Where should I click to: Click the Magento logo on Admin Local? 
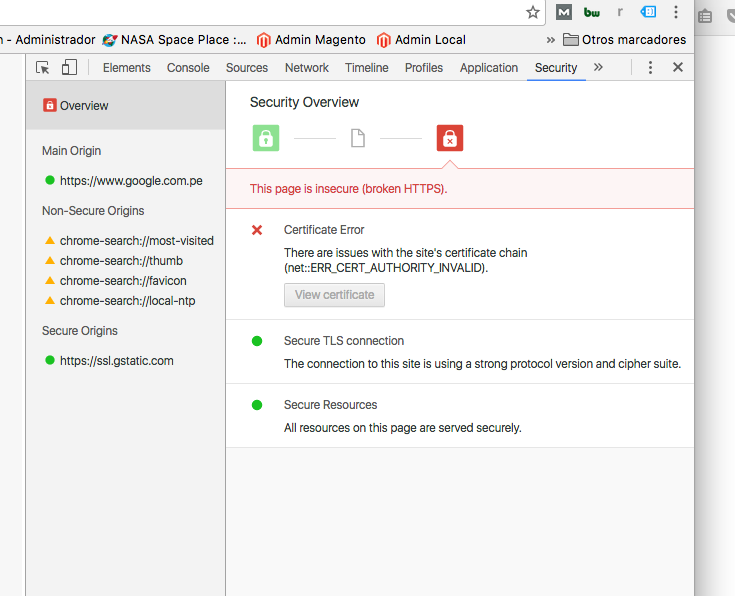pos(383,40)
